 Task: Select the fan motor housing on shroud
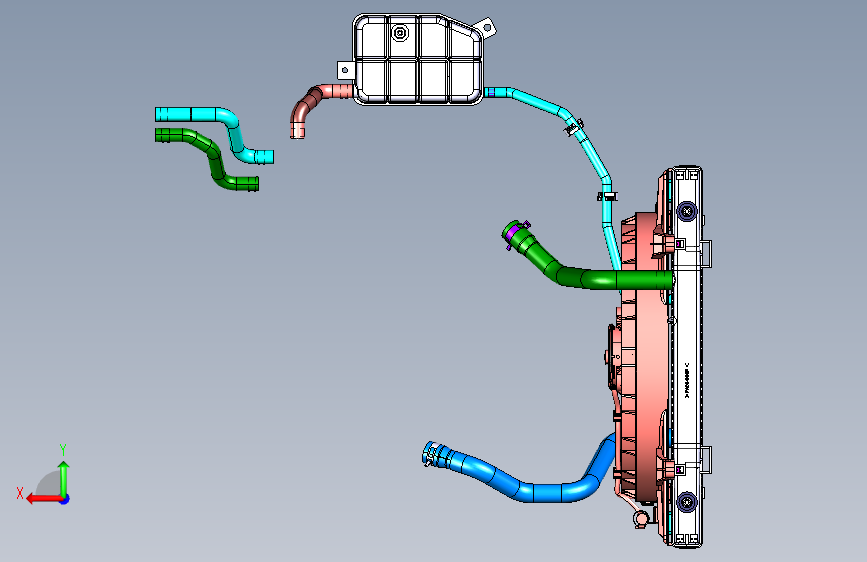(x=614, y=357)
